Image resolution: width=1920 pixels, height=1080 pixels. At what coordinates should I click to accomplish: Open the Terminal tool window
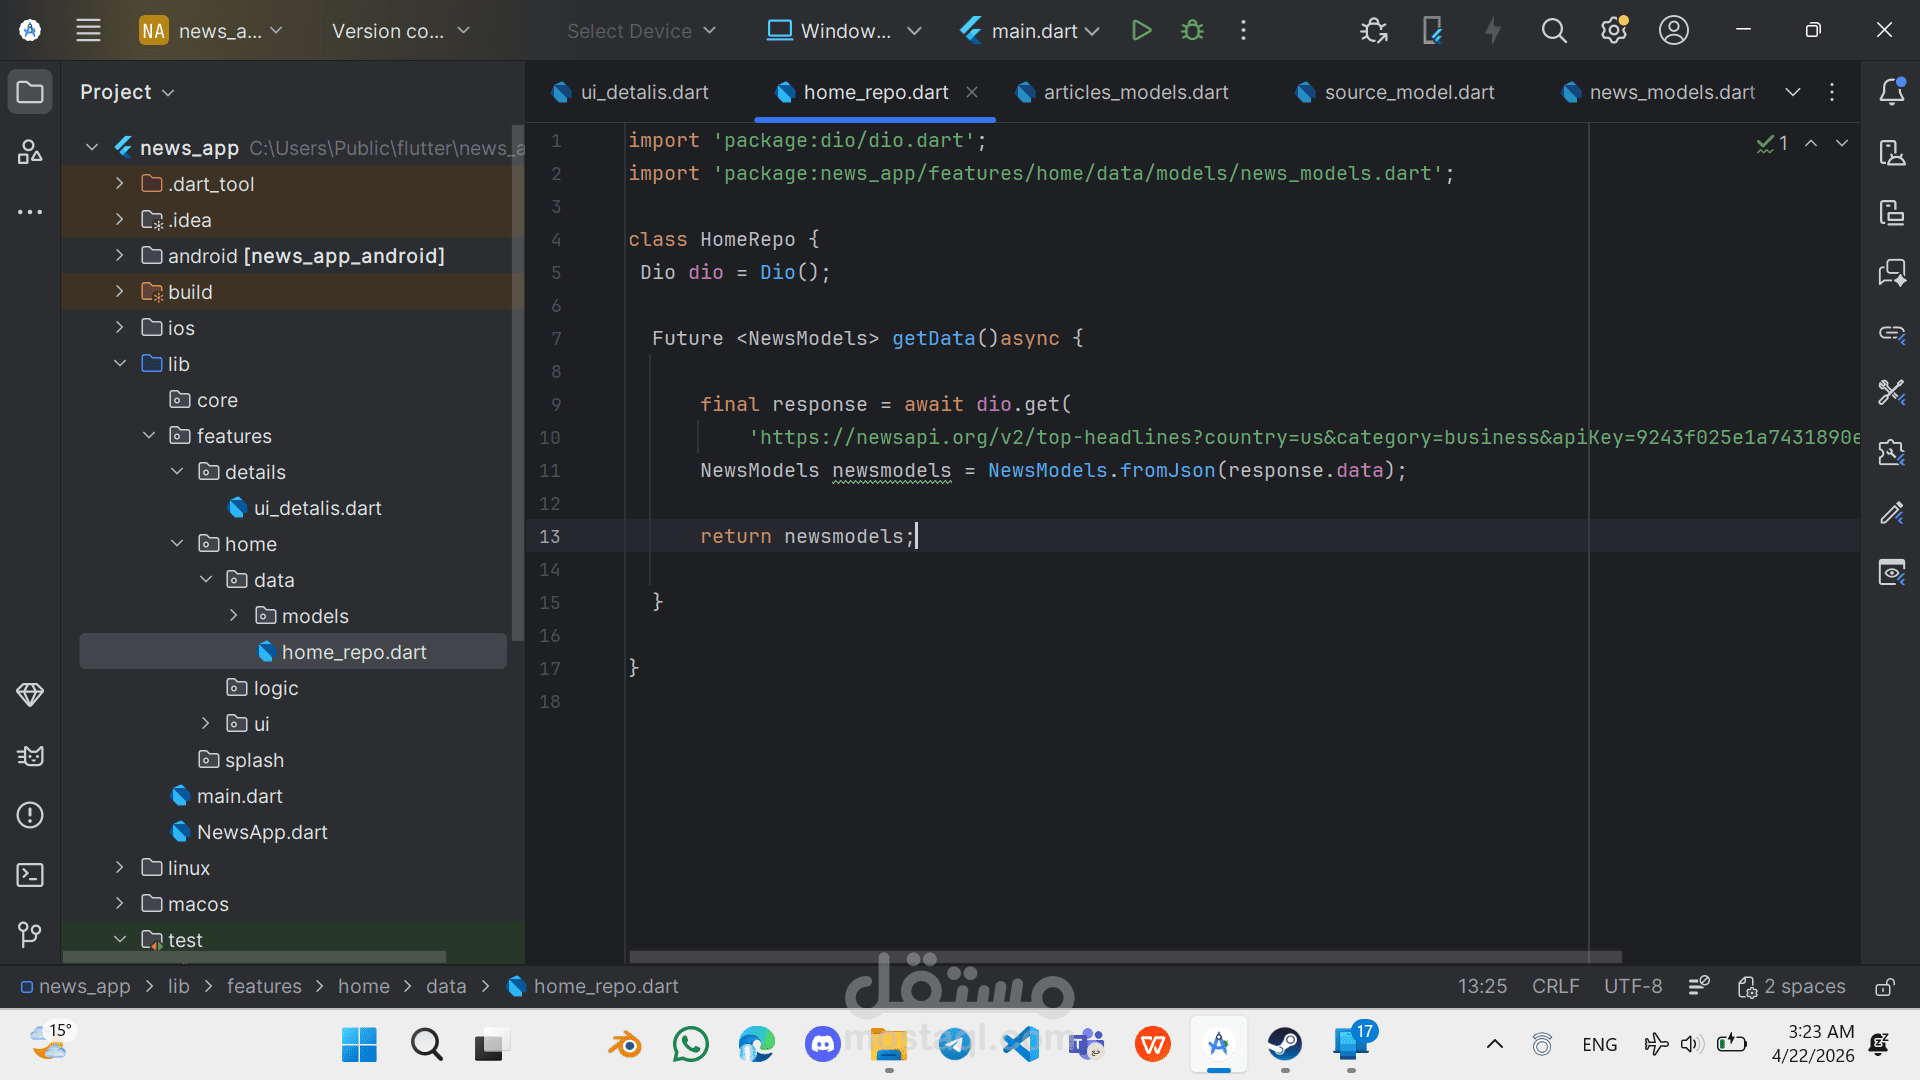tap(30, 875)
